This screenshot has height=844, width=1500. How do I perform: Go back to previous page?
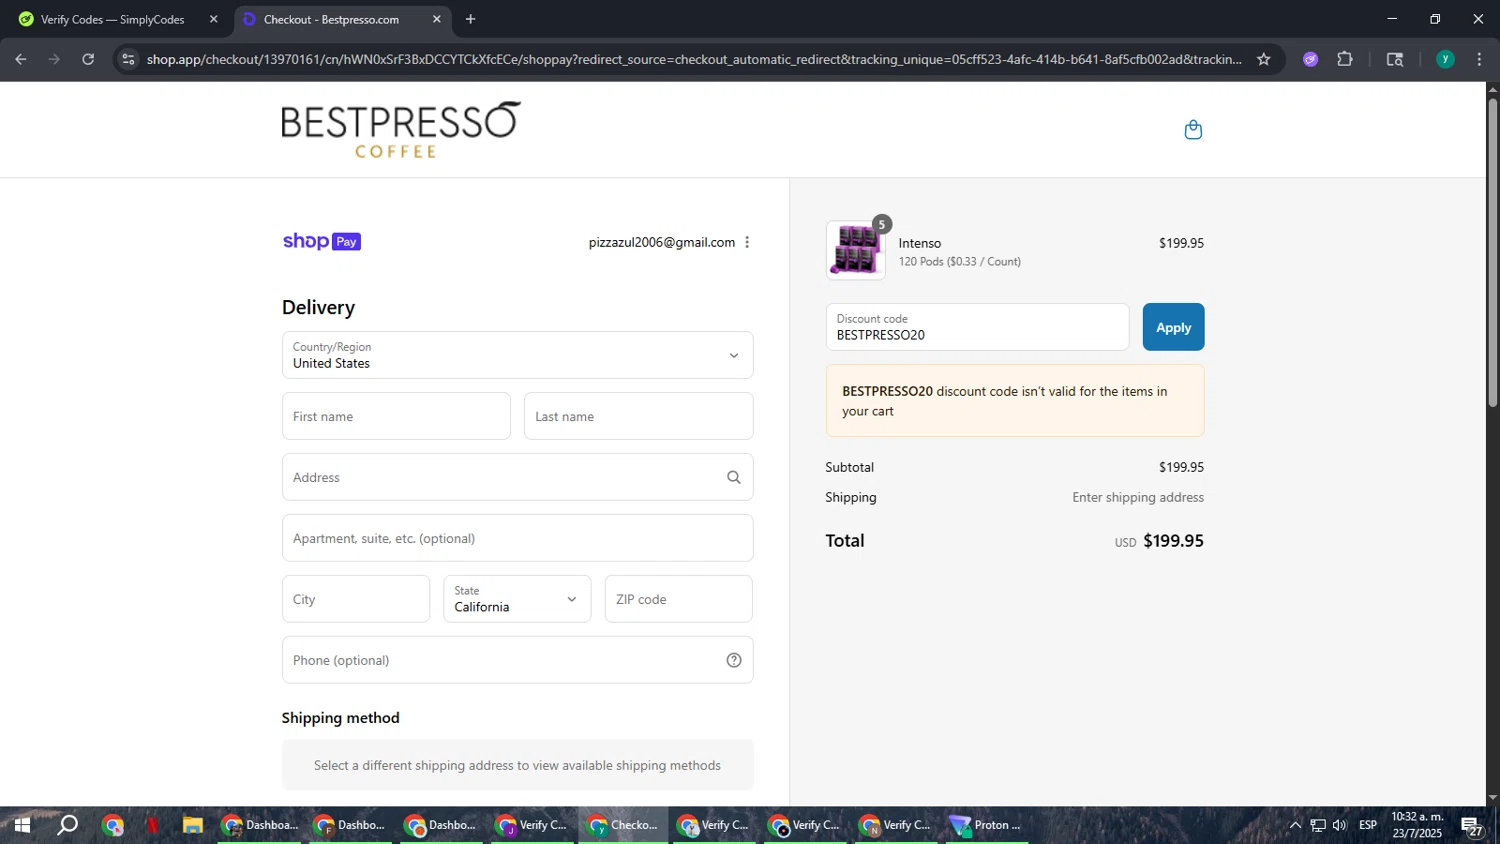[x=21, y=59]
